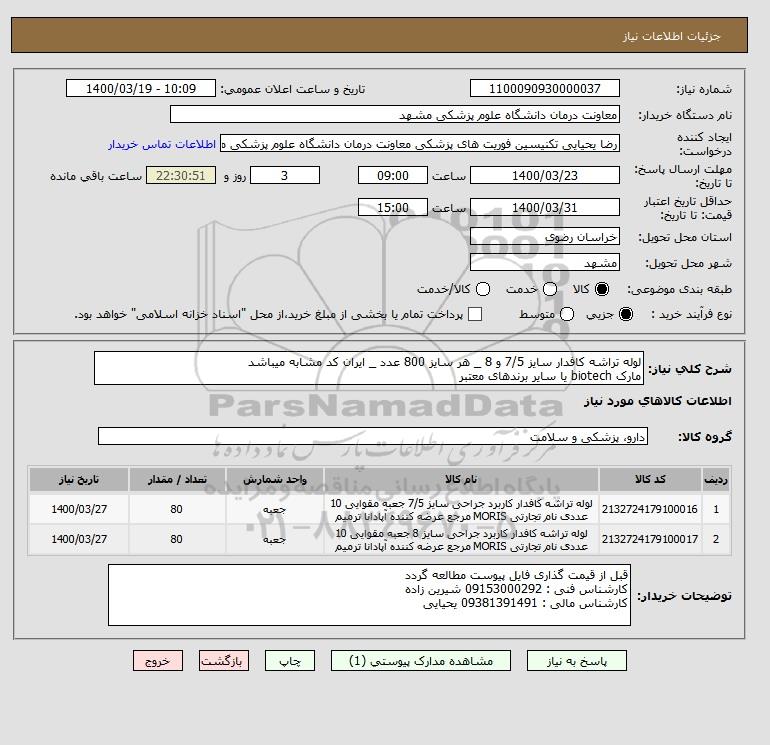The height and width of the screenshot is (745, 770).
Task: Click the کد کالا column header
Action: pyautogui.click(x=650, y=479)
